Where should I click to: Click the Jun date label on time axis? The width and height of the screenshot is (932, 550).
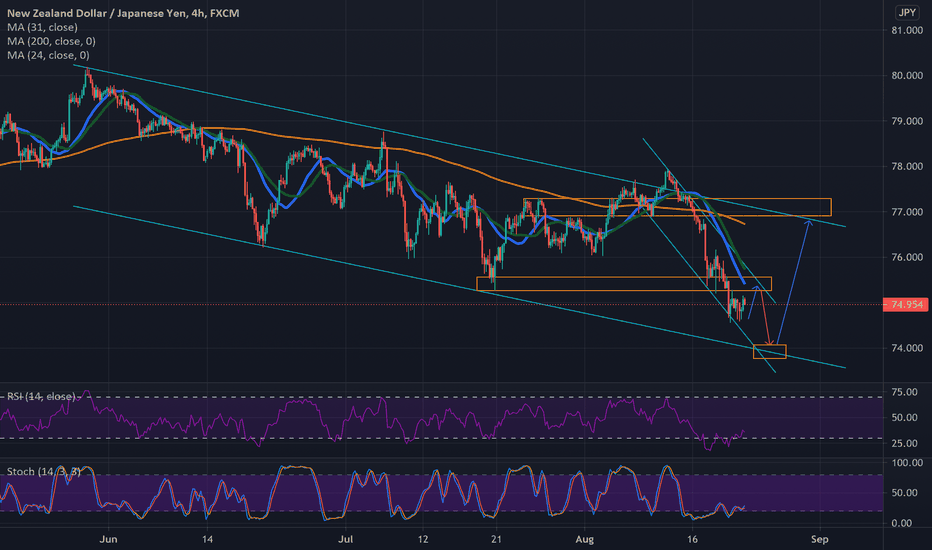[108, 539]
